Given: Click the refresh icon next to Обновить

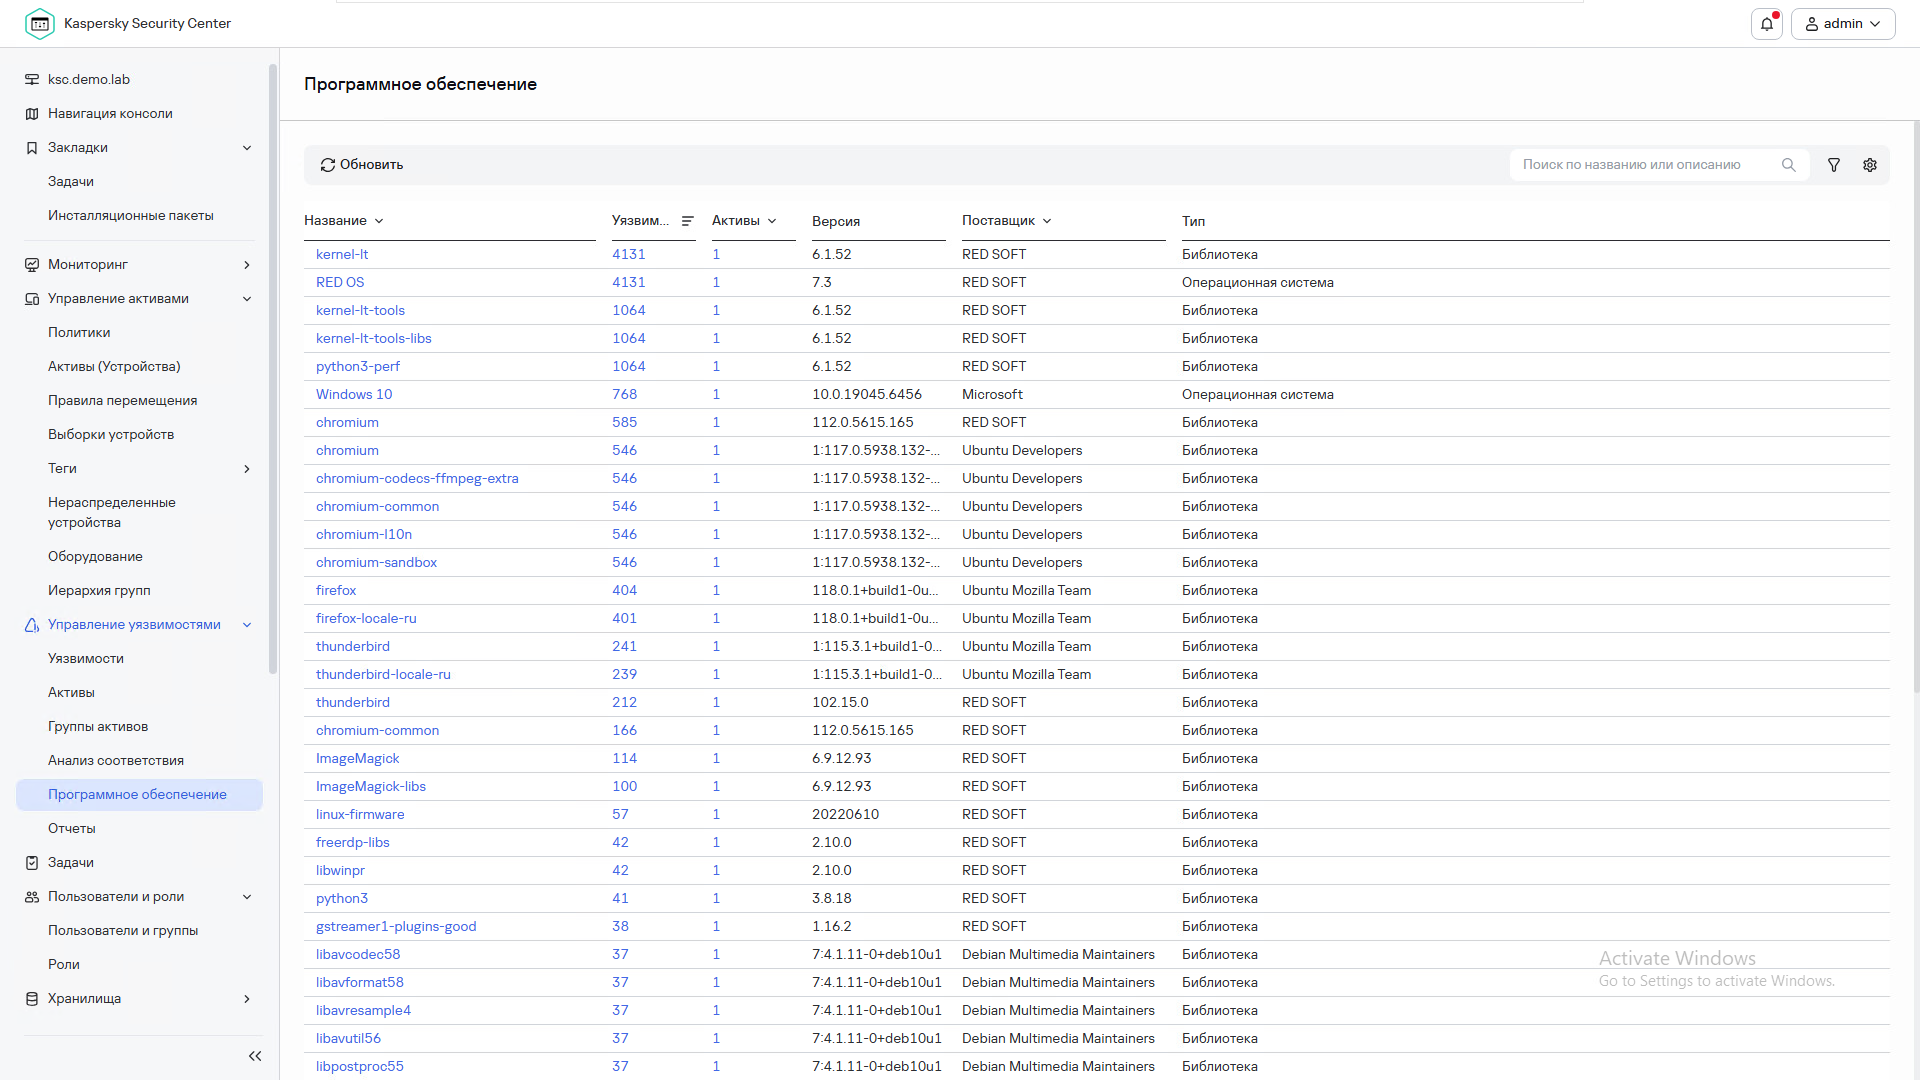Looking at the screenshot, I should click(x=327, y=165).
